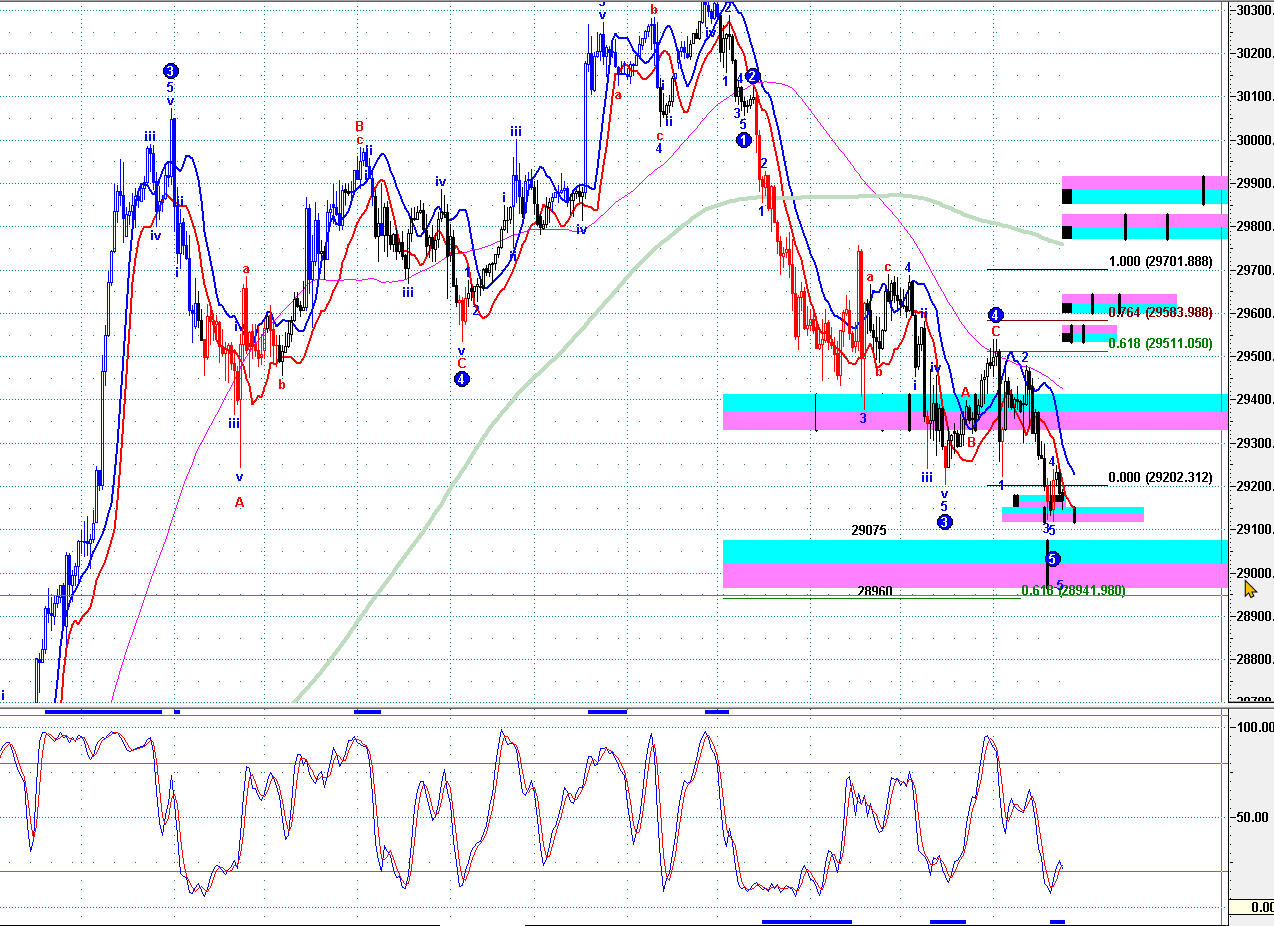
Task: Click the 29700 price axis label
Action: click(1254, 271)
